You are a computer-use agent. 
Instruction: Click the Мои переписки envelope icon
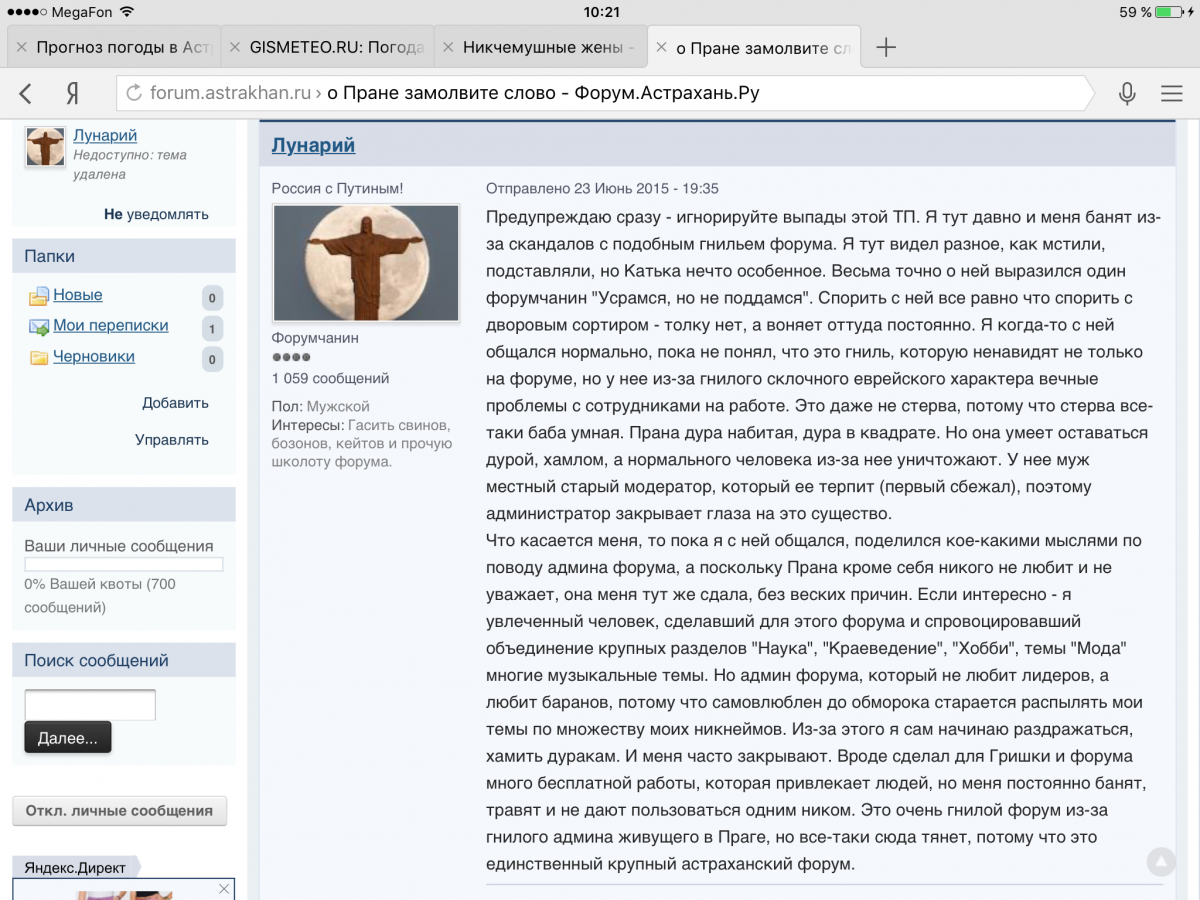[x=39, y=327]
